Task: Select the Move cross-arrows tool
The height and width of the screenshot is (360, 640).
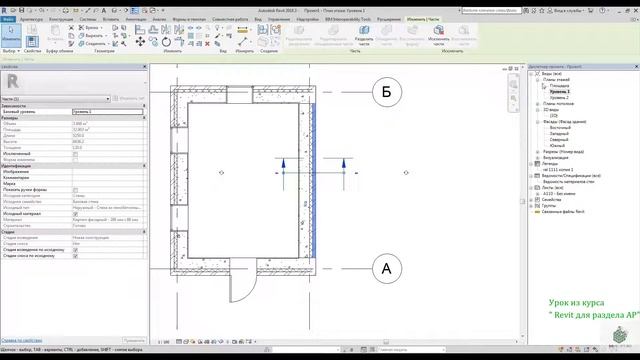Action: (140, 42)
